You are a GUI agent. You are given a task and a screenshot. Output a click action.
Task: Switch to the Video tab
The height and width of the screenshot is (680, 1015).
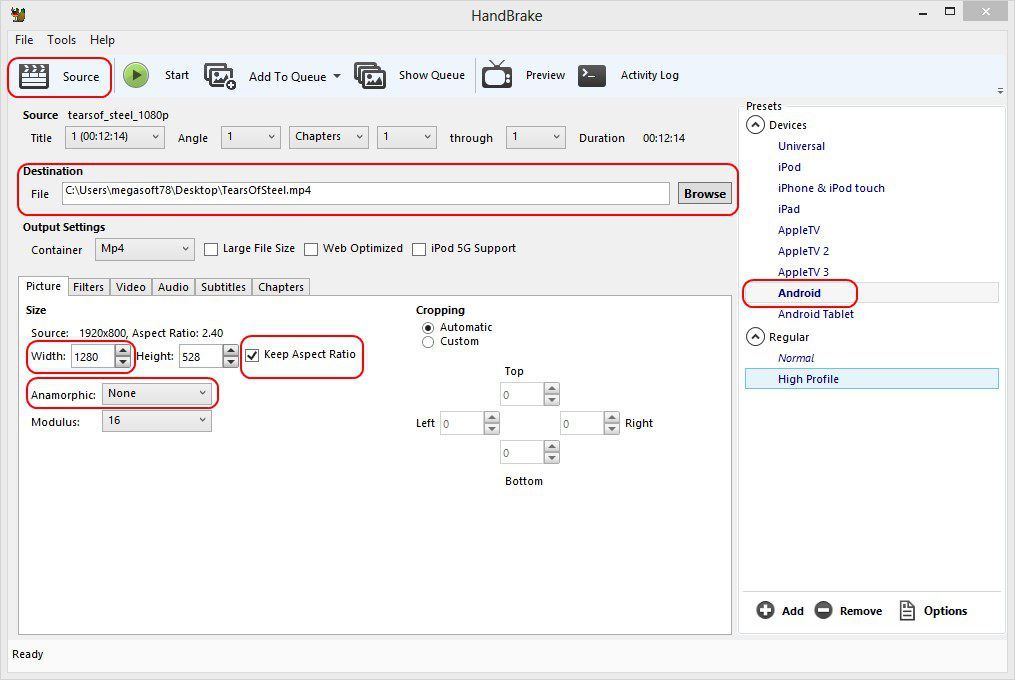[x=131, y=287]
